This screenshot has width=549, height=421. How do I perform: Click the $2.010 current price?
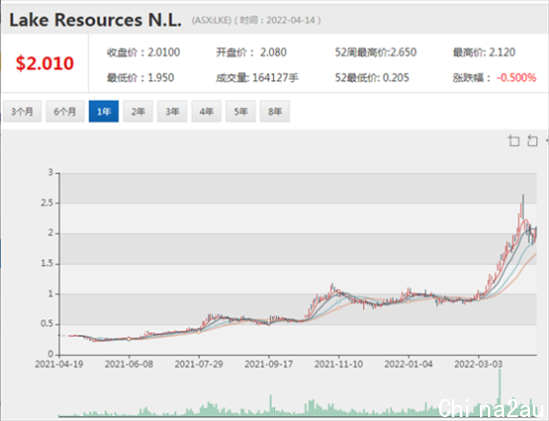45,63
